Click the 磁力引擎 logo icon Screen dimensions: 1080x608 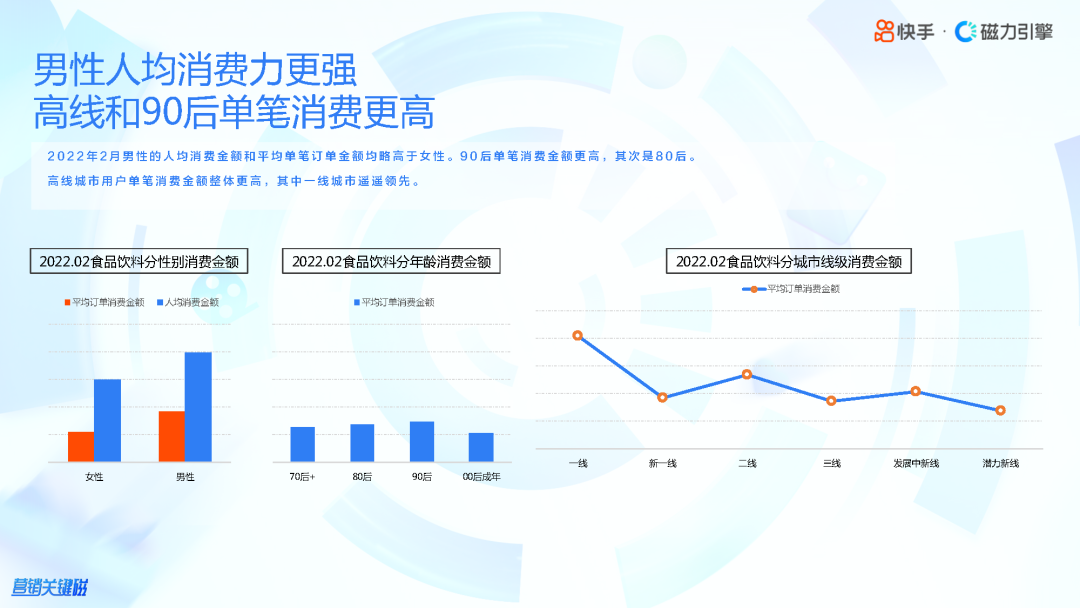(965, 31)
